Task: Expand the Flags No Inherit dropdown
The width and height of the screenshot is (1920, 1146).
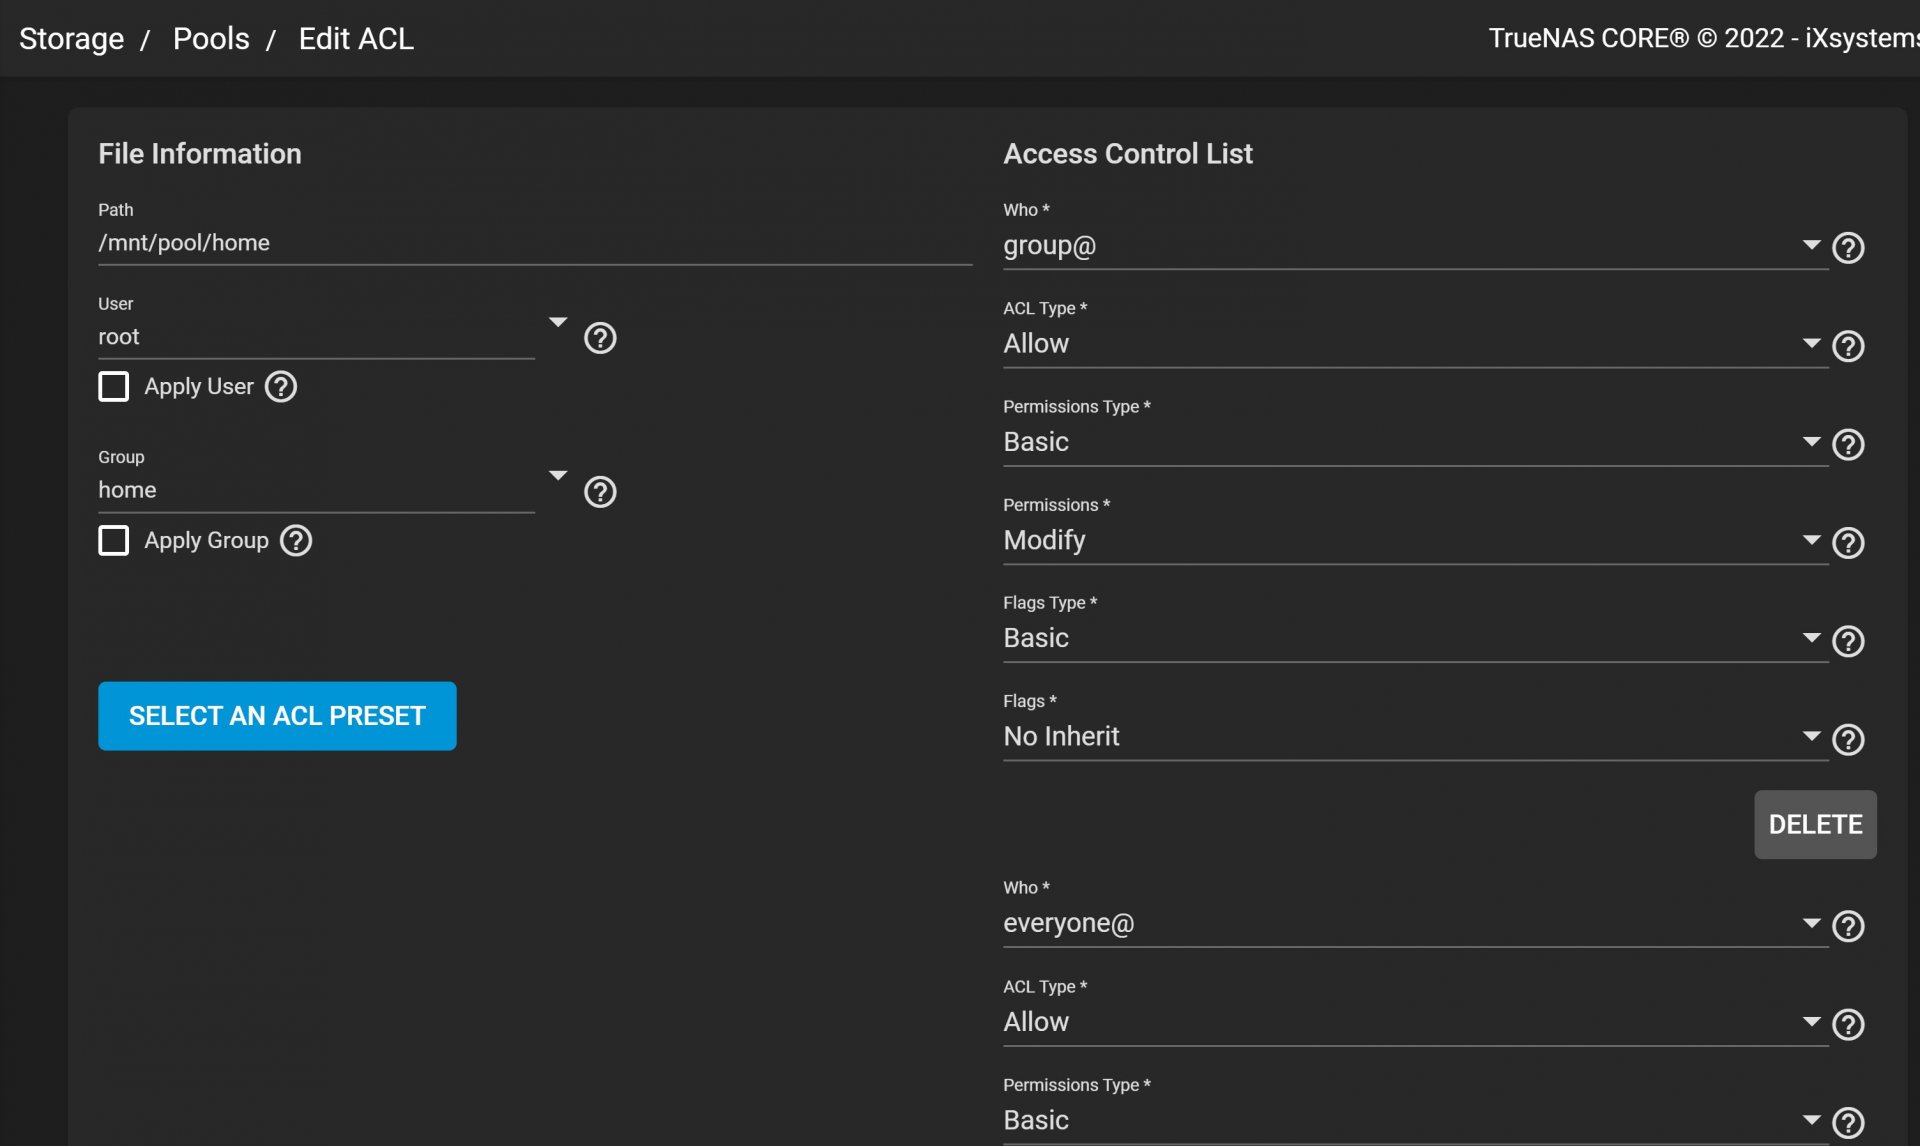Action: click(x=1414, y=737)
